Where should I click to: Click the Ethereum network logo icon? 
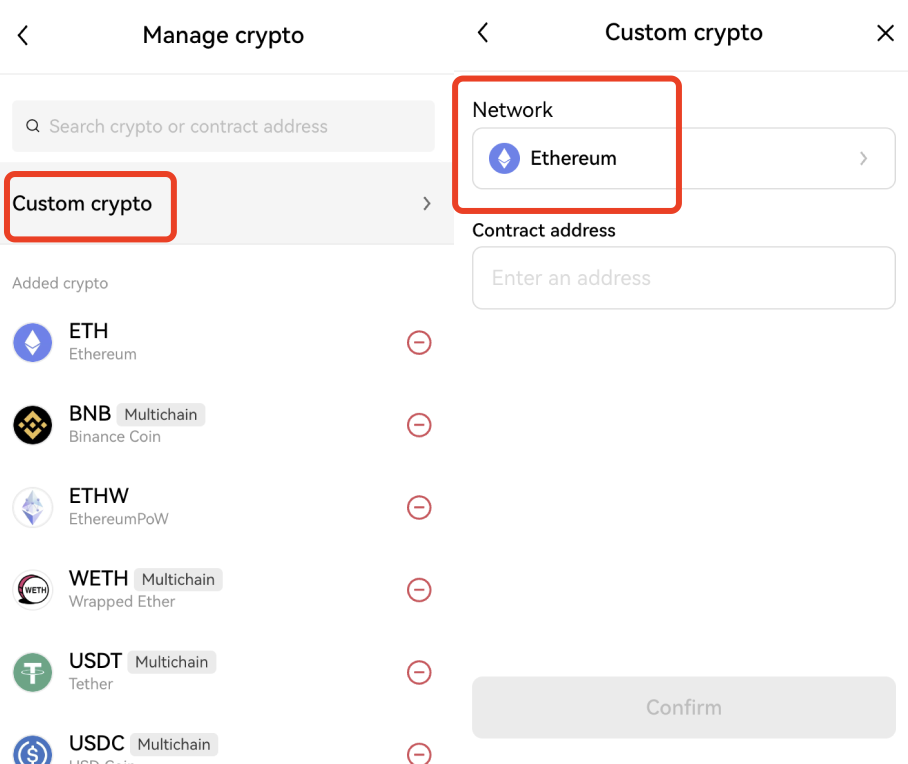click(x=504, y=158)
